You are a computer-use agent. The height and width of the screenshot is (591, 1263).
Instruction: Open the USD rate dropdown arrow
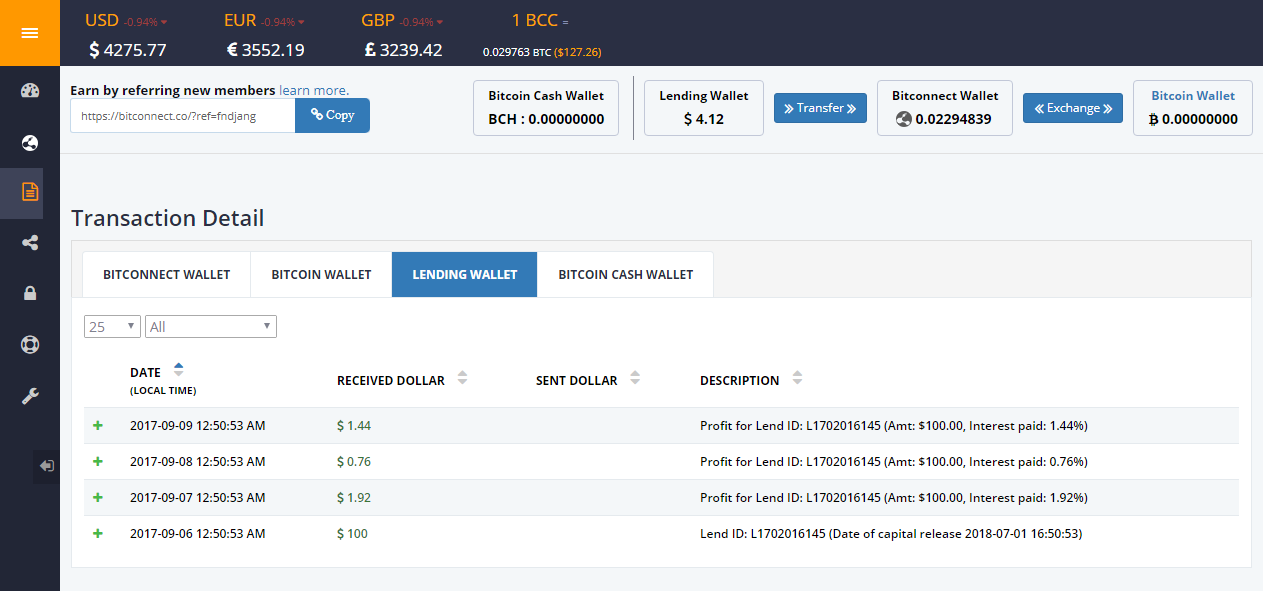pyautogui.click(x=164, y=22)
